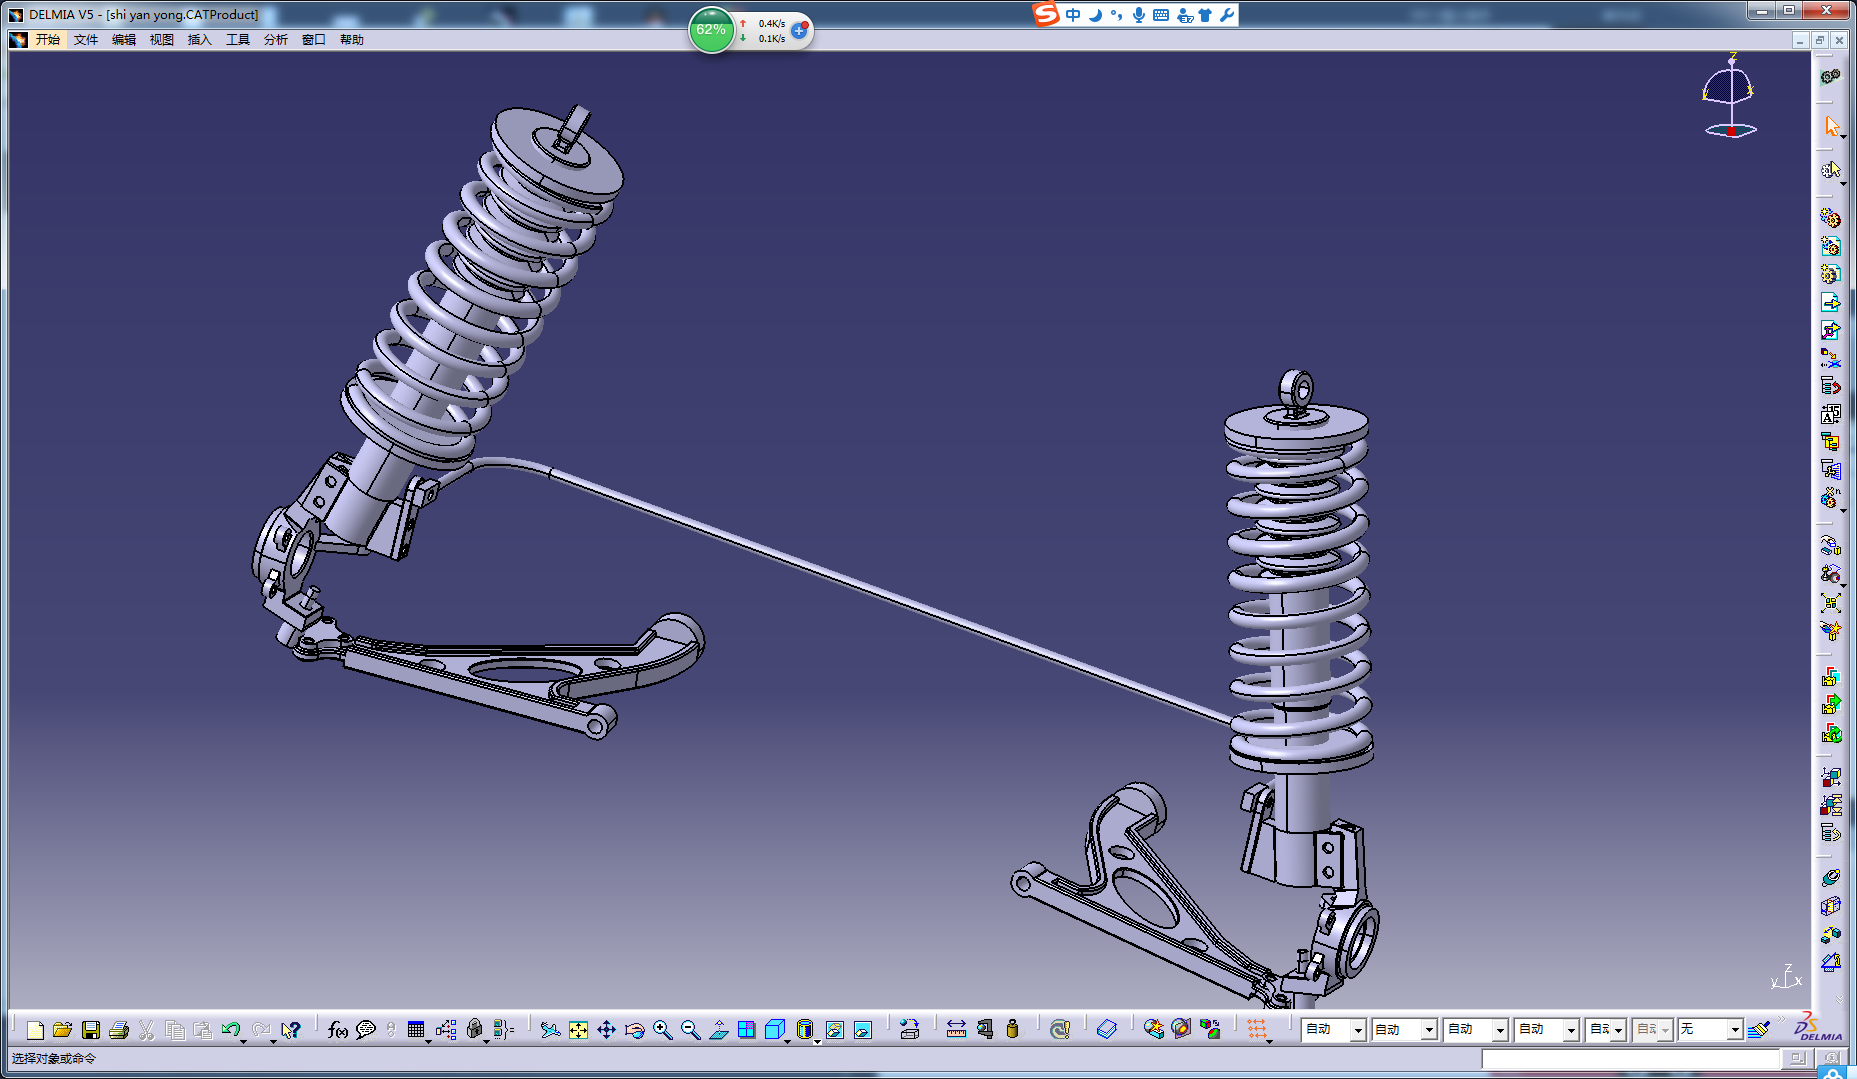This screenshot has height=1079, width=1857.
Task: Click the comment speech bubble icon
Action: pos(366,1029)
